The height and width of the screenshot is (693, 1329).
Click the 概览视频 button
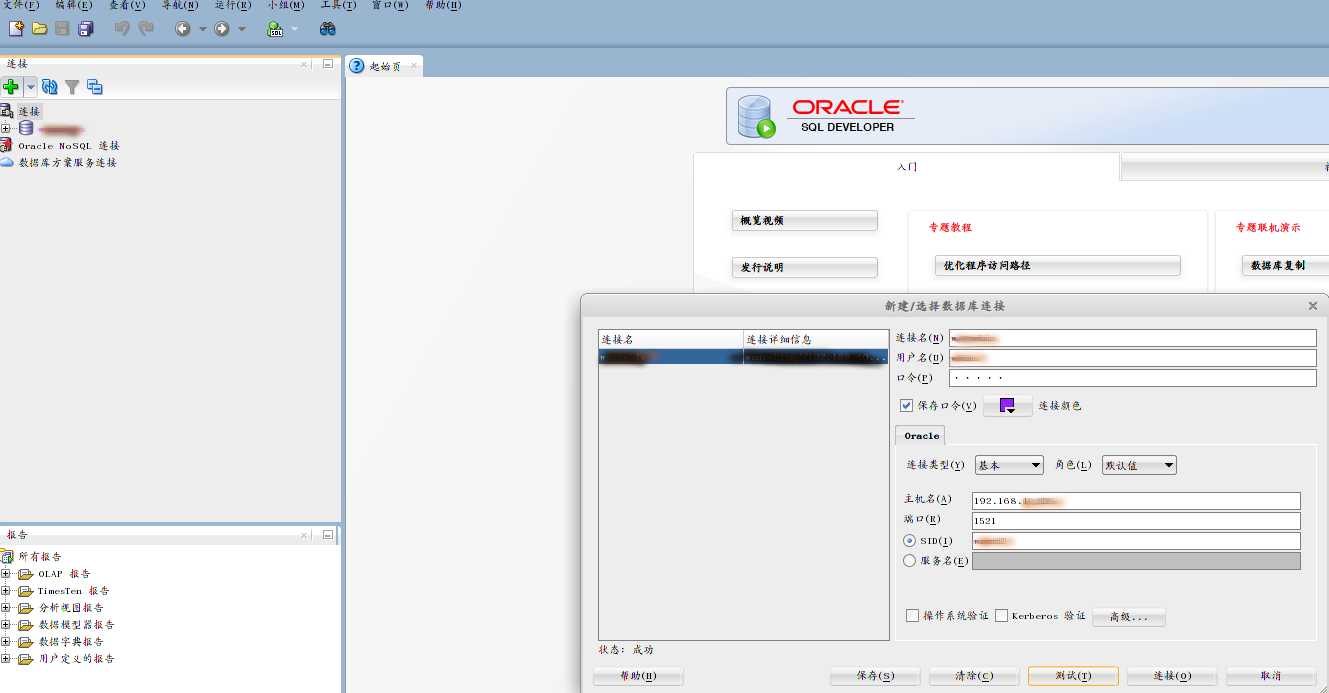[x=804, y=220]
